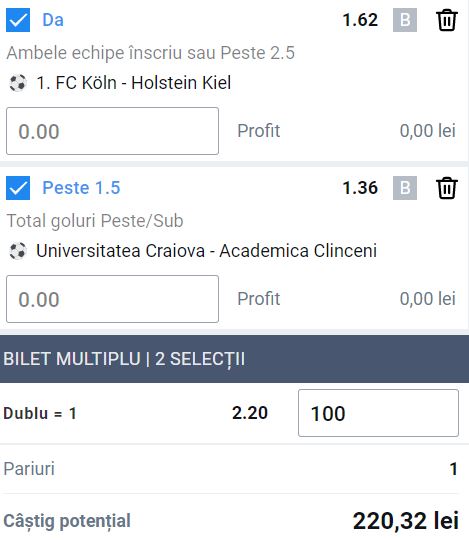Open the 1. FC Köln - Holstein Kiel match

134,83
